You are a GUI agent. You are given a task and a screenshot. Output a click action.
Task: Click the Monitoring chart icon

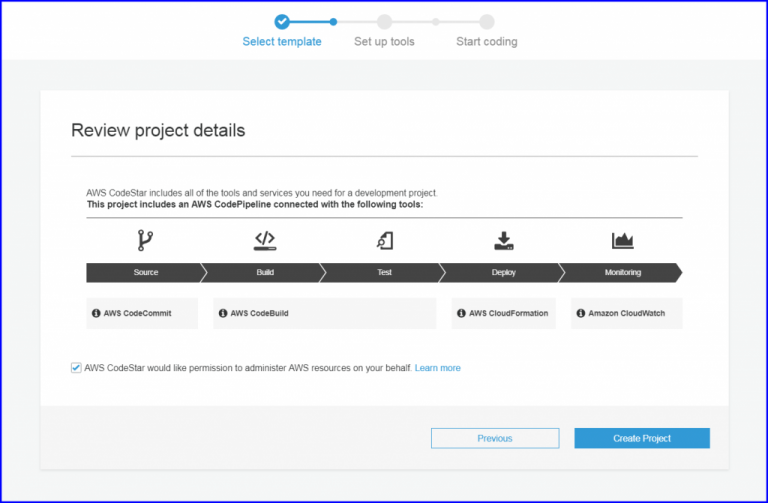pos(623,240)
